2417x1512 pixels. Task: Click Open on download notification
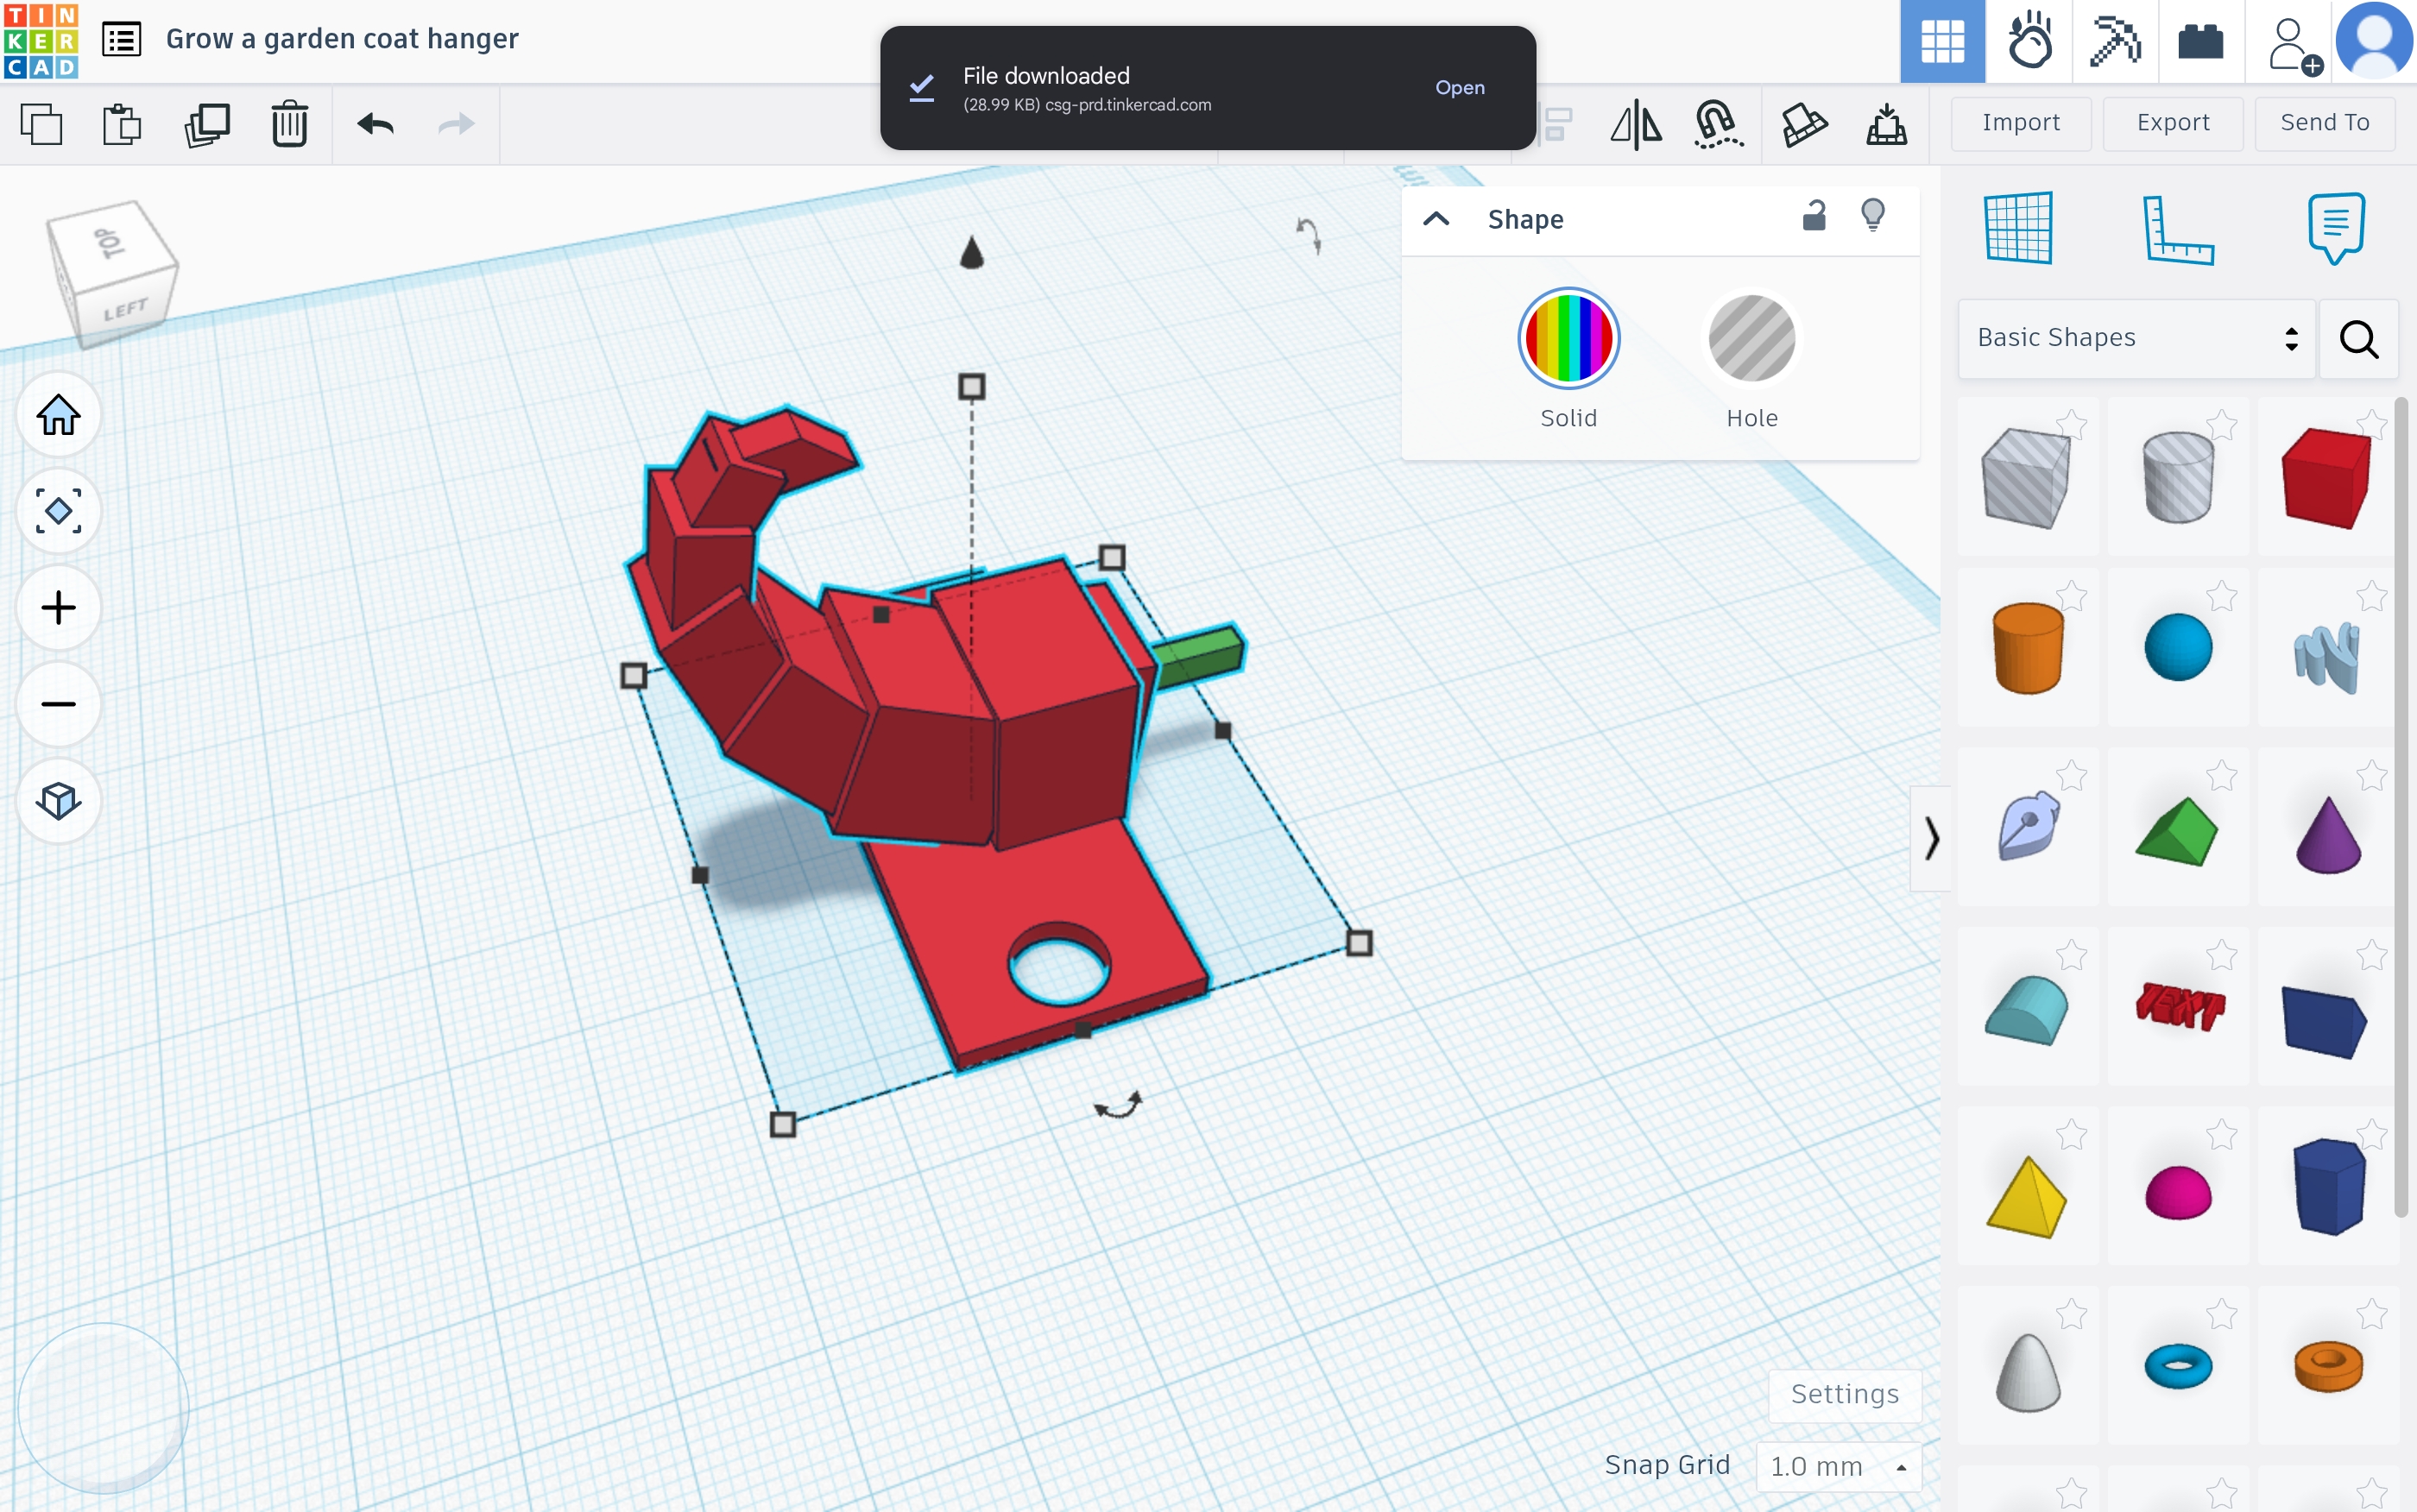pos(1459,88)
